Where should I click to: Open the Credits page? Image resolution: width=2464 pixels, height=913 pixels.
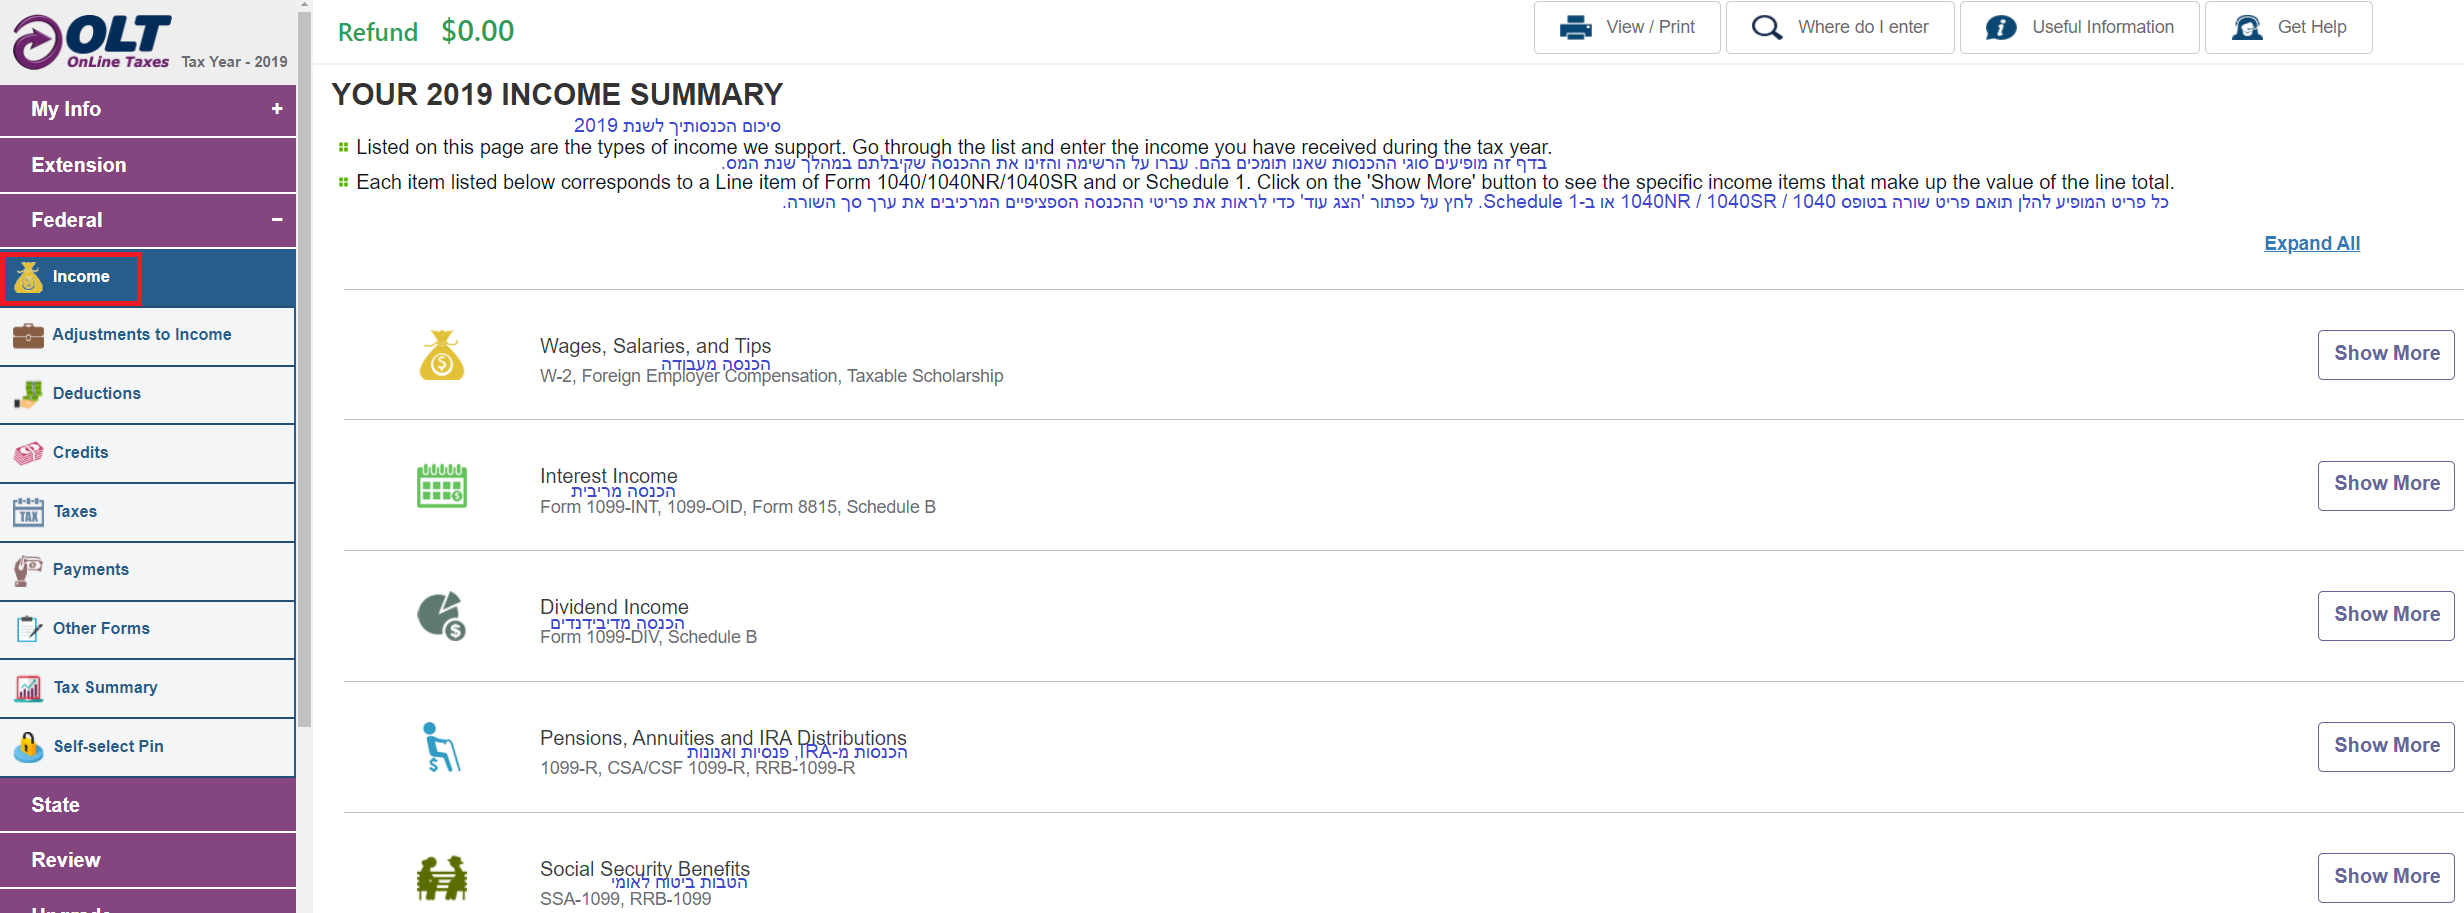(148, 453)
